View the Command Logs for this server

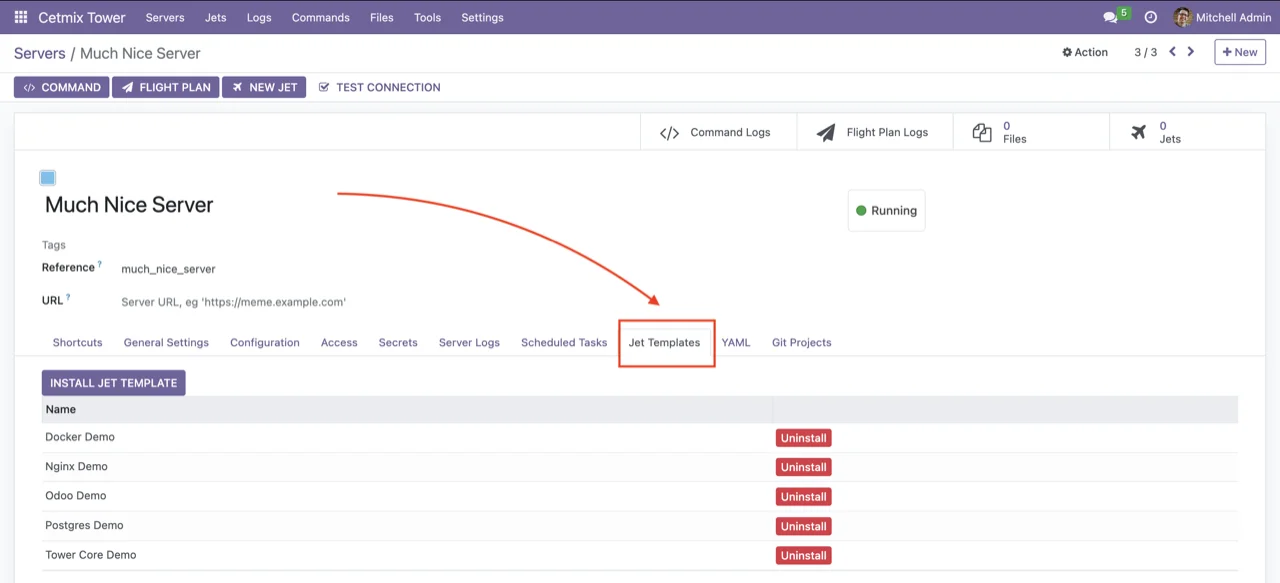[717, 131]
